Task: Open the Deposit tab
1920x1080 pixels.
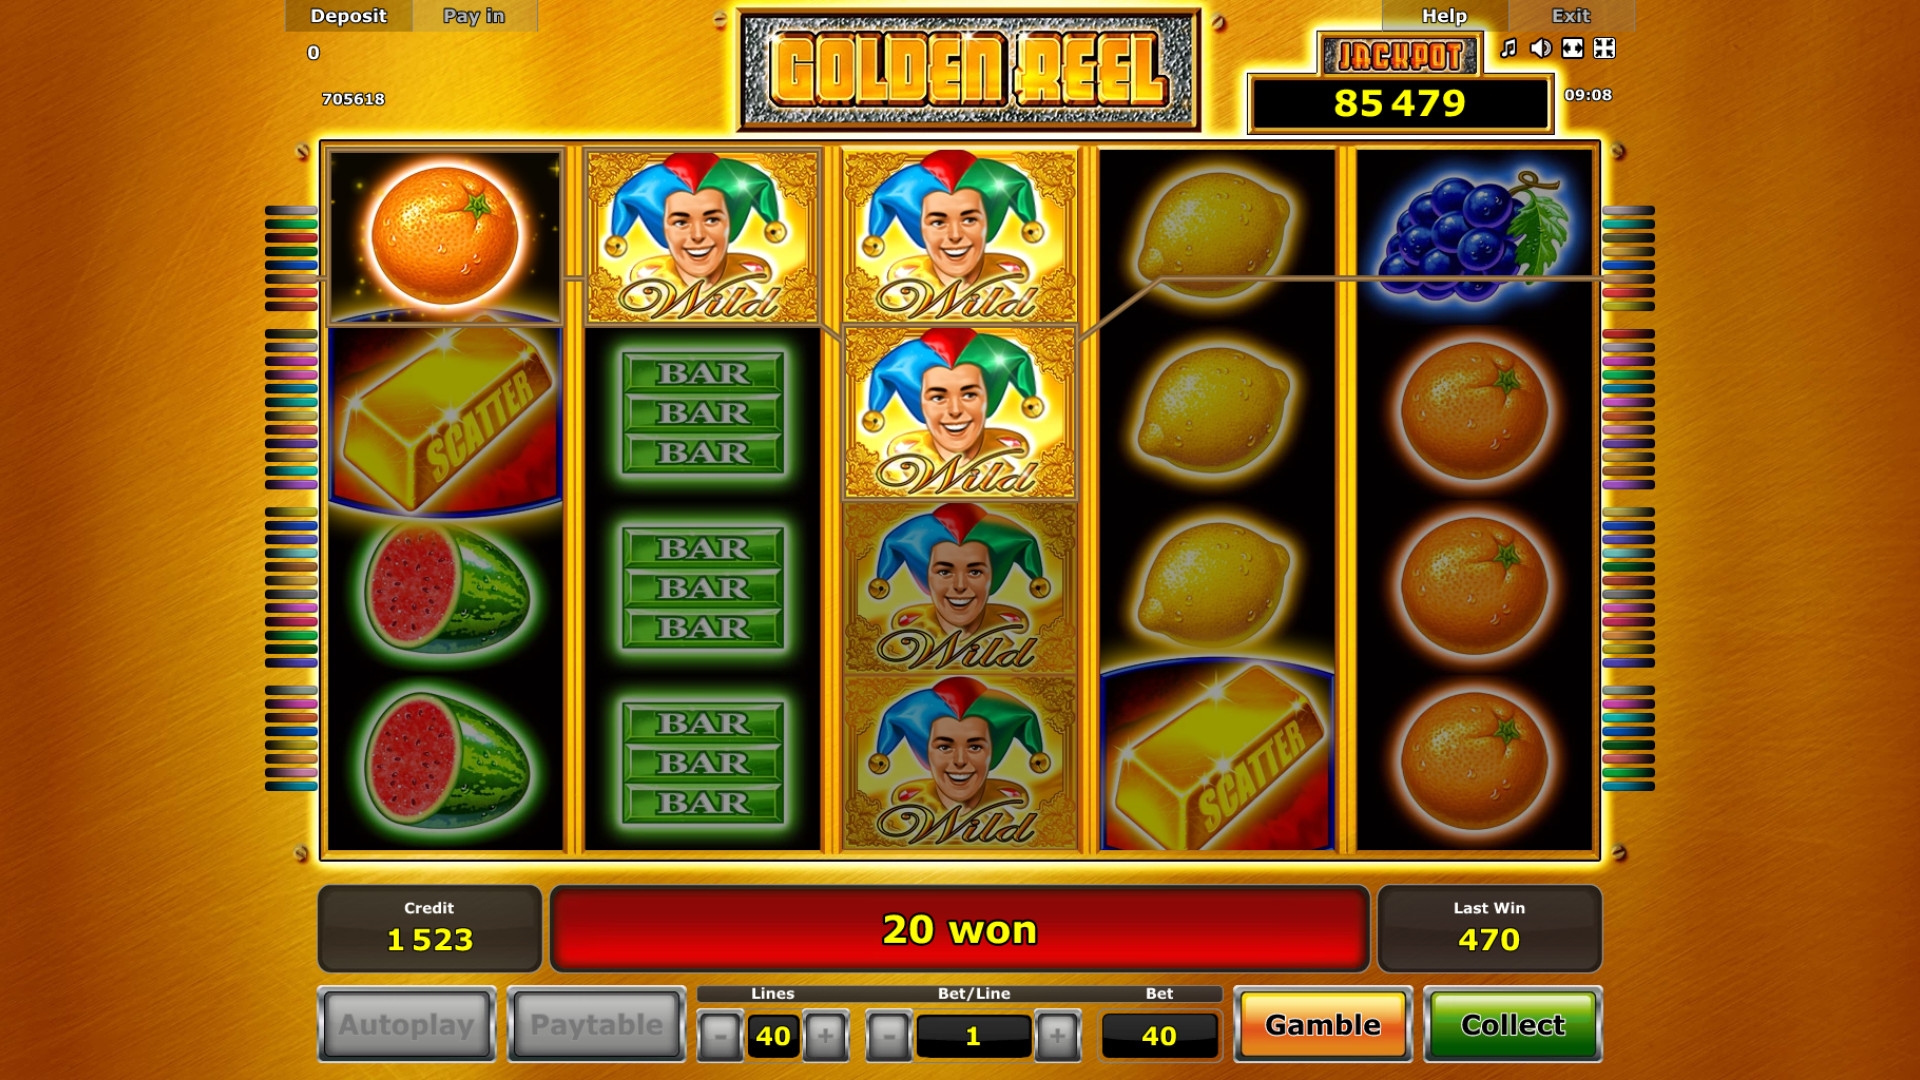Action: [348, 16]
